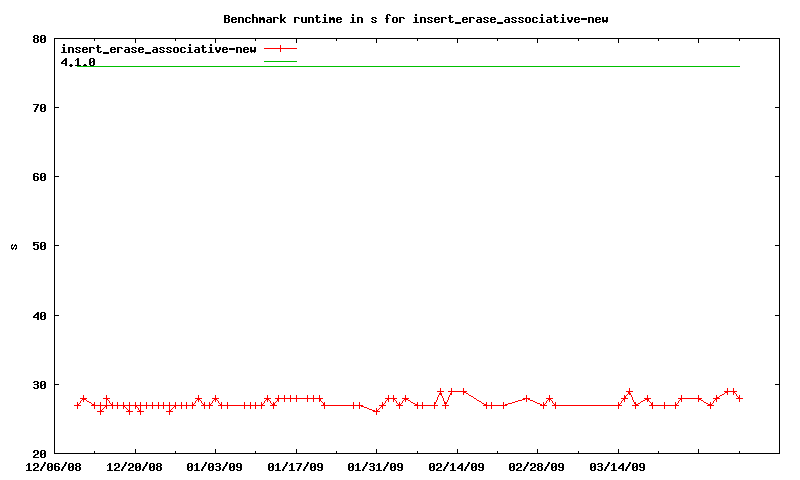
Task: Click the 30 y-axis tick label
Action: (39, 385)
